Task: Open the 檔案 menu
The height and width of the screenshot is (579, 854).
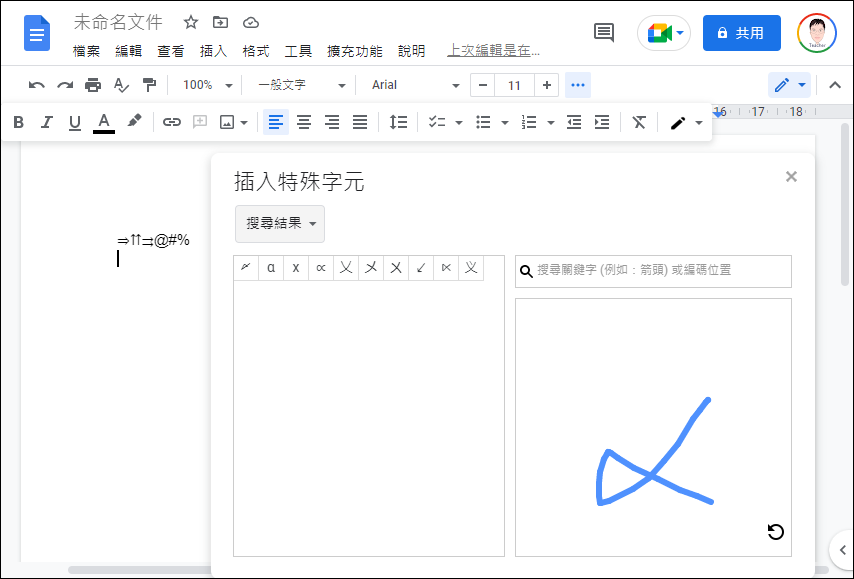Action: click(86, 51)
